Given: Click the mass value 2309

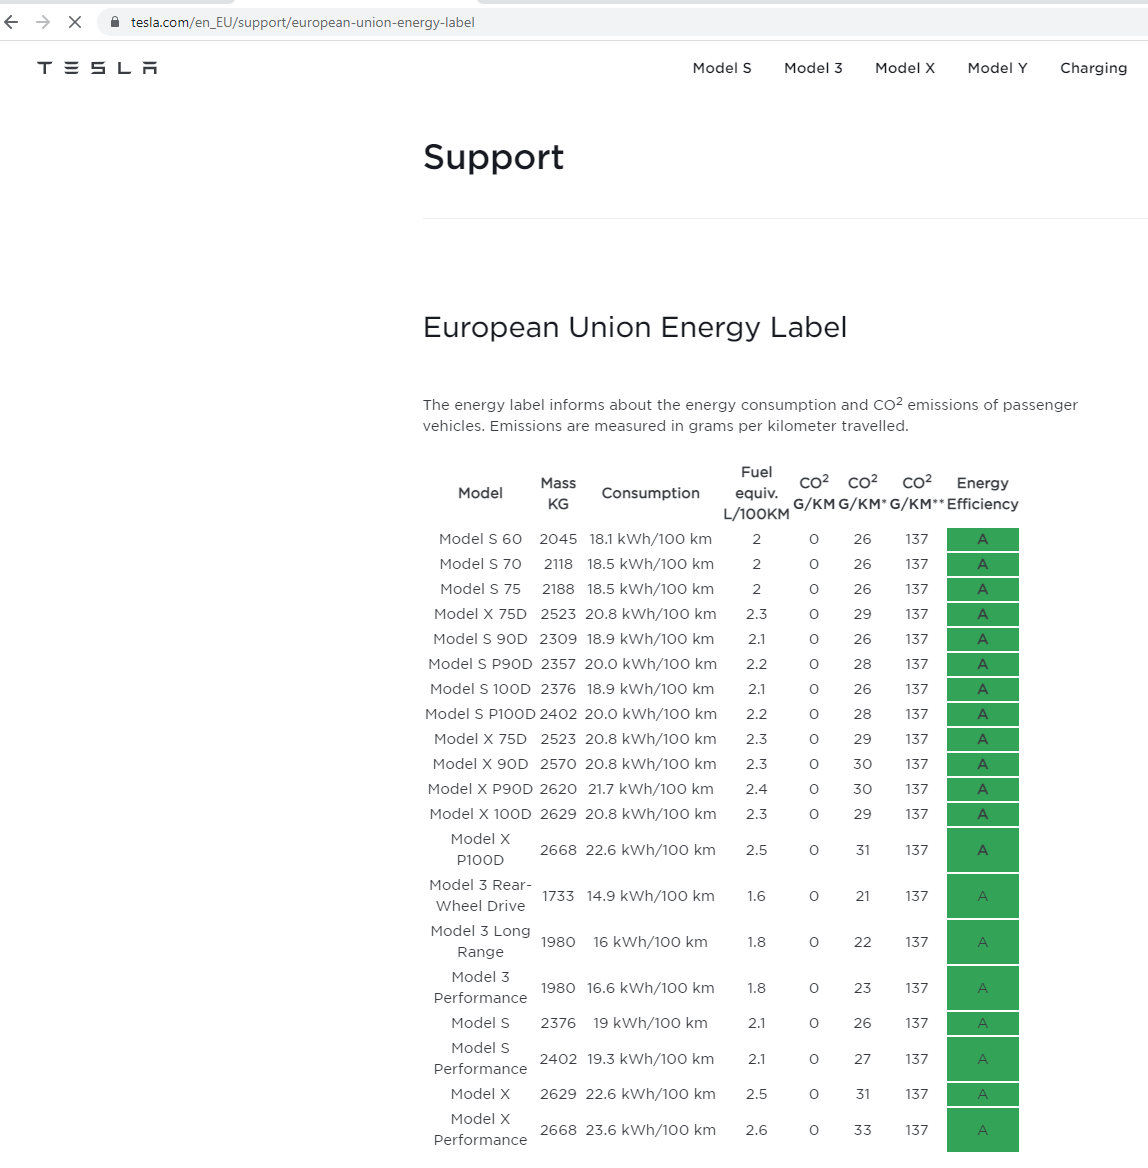Looking at the screenshot, I should tap(558, 639).
